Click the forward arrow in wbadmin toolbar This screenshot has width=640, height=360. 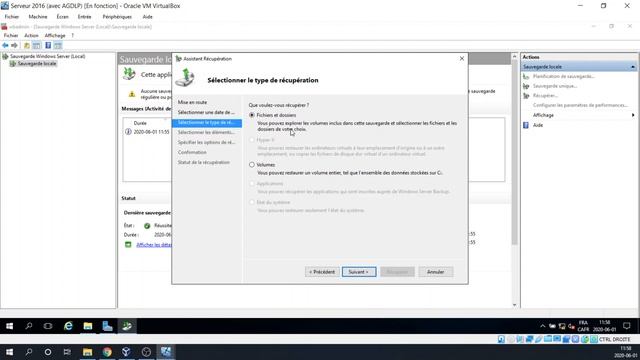point(14,45)
